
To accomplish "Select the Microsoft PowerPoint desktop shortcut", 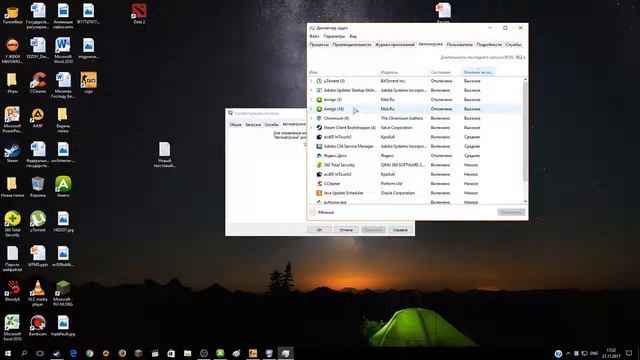I will 12,119.
